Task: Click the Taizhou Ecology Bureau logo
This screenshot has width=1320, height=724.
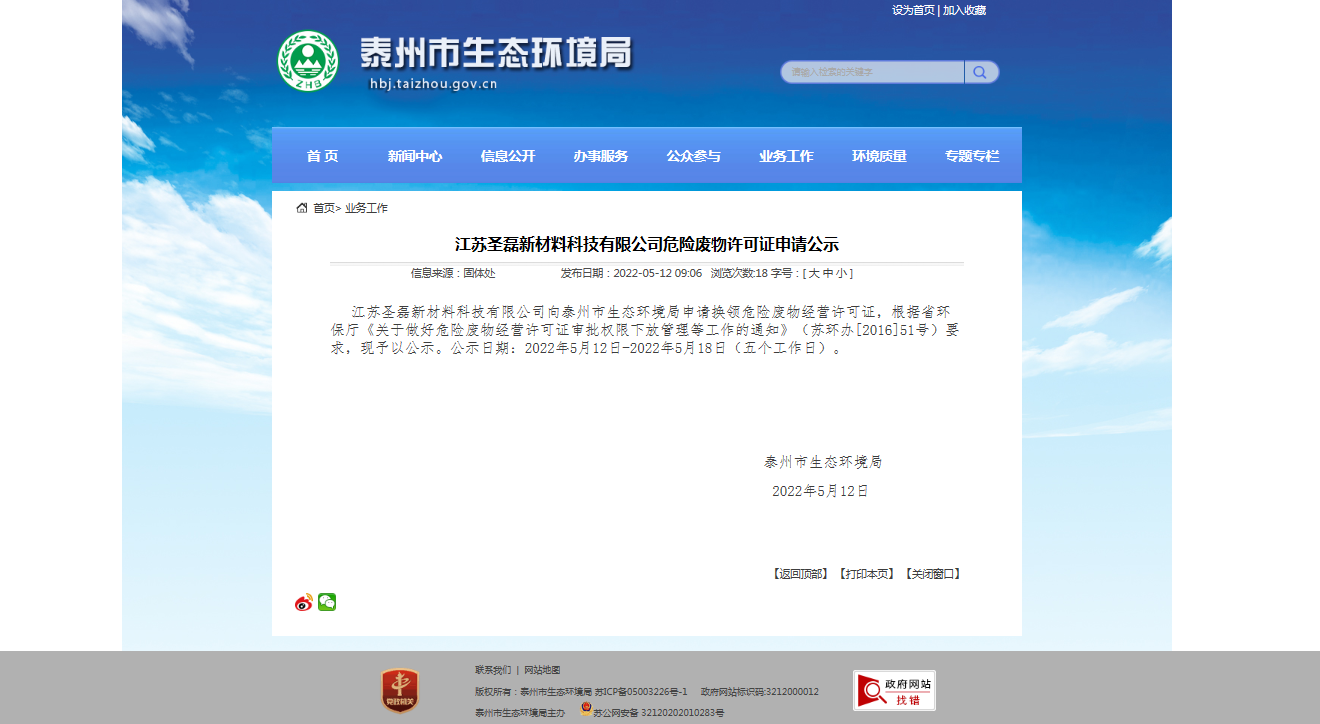Action: tap(307, 61)
